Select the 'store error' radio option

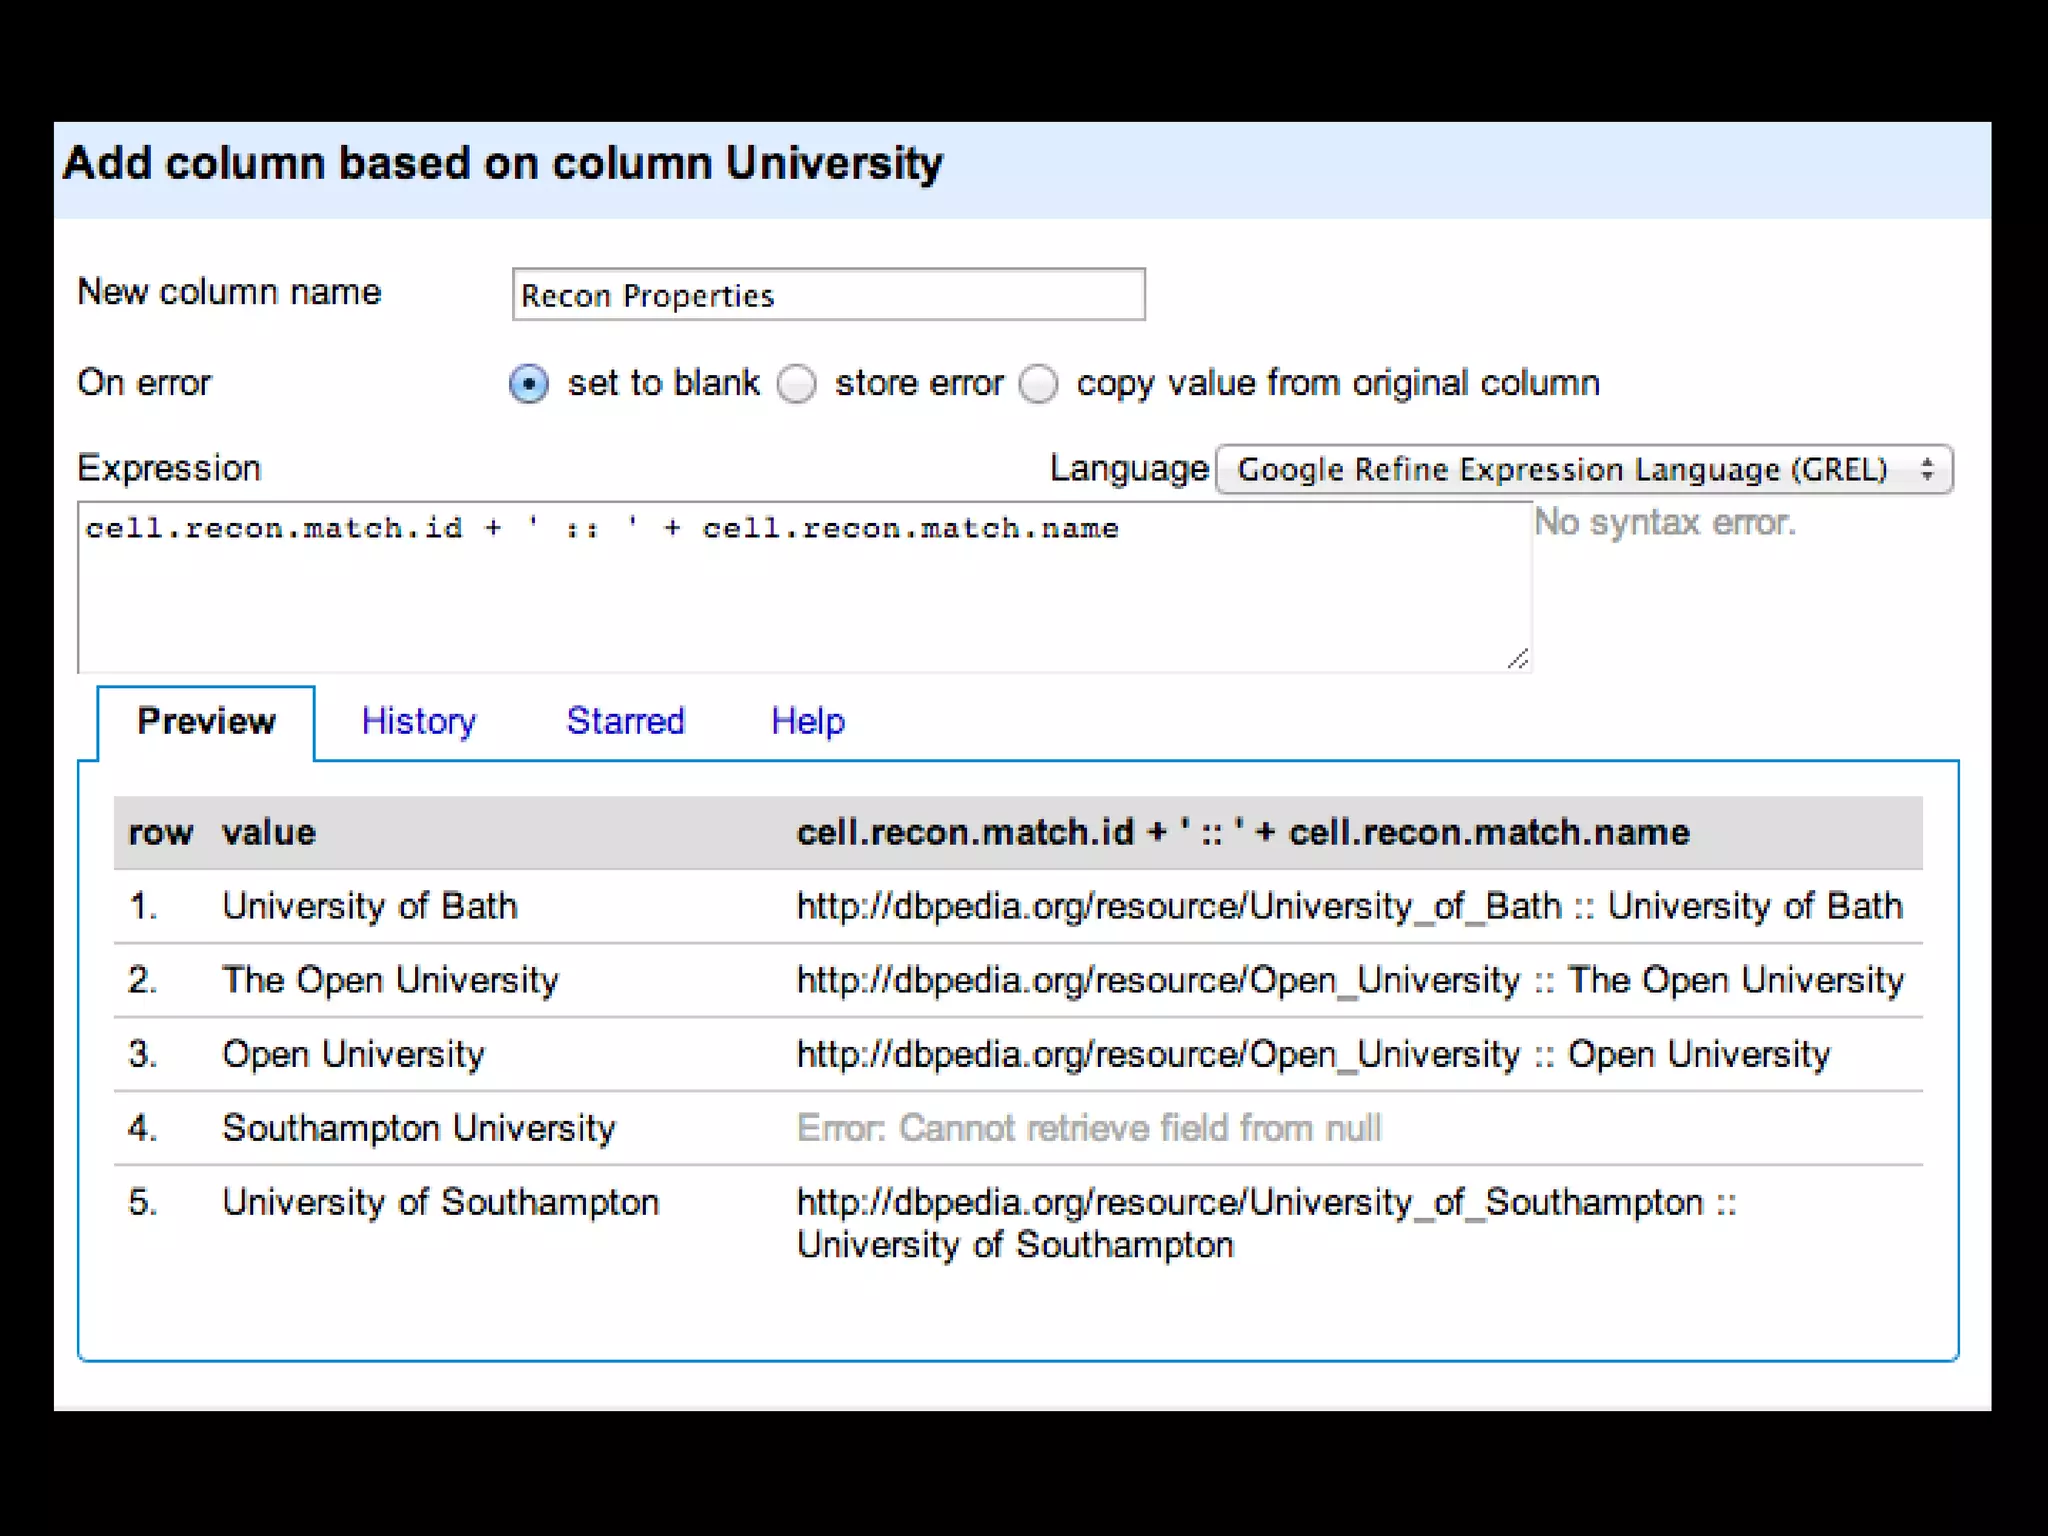click(797, 384)
